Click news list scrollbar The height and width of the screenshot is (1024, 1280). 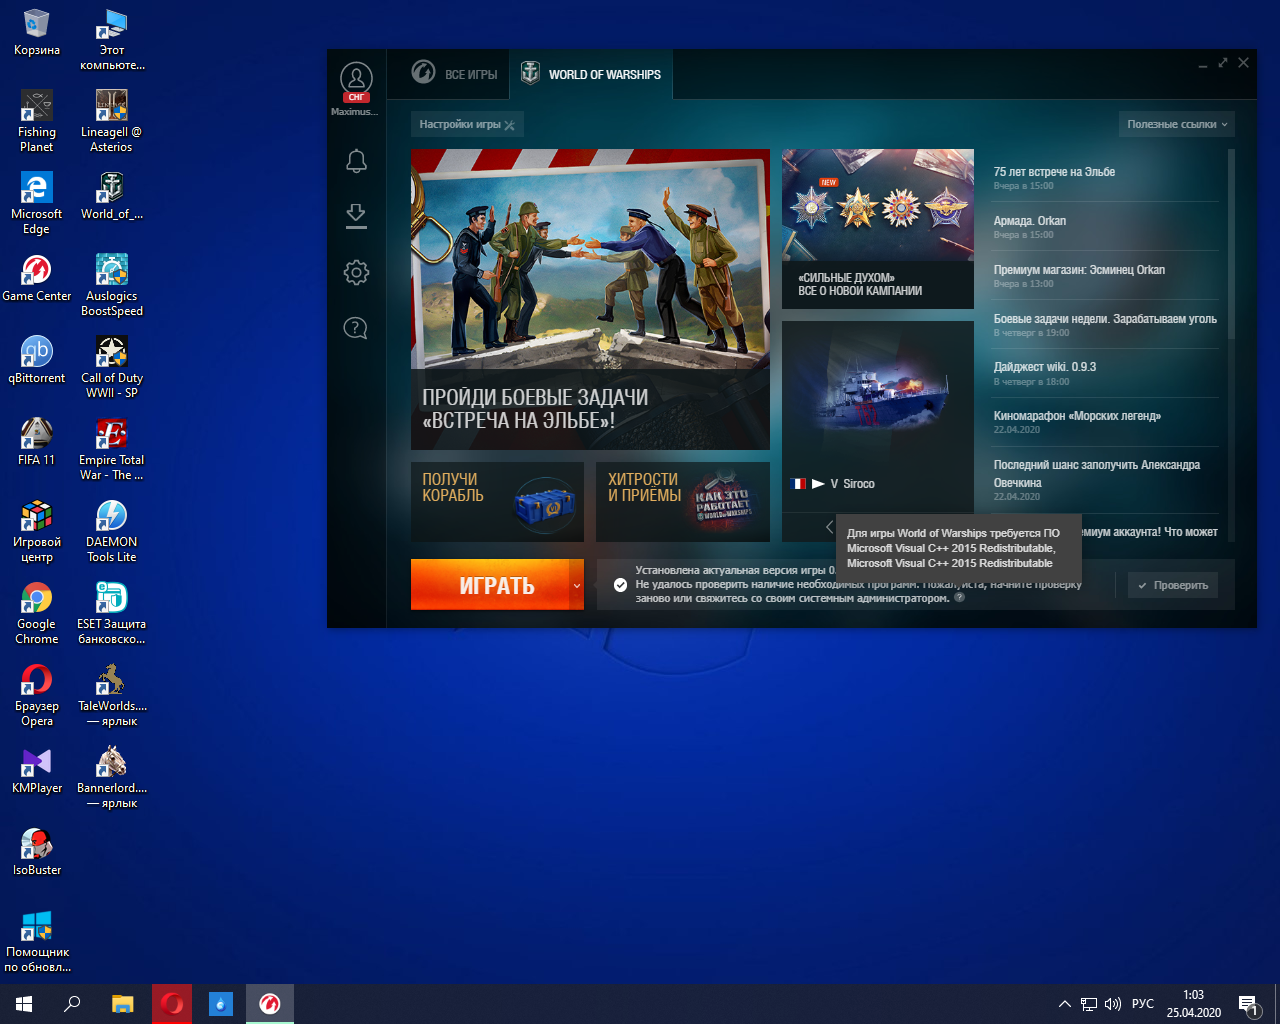(x=1231, y=245)
